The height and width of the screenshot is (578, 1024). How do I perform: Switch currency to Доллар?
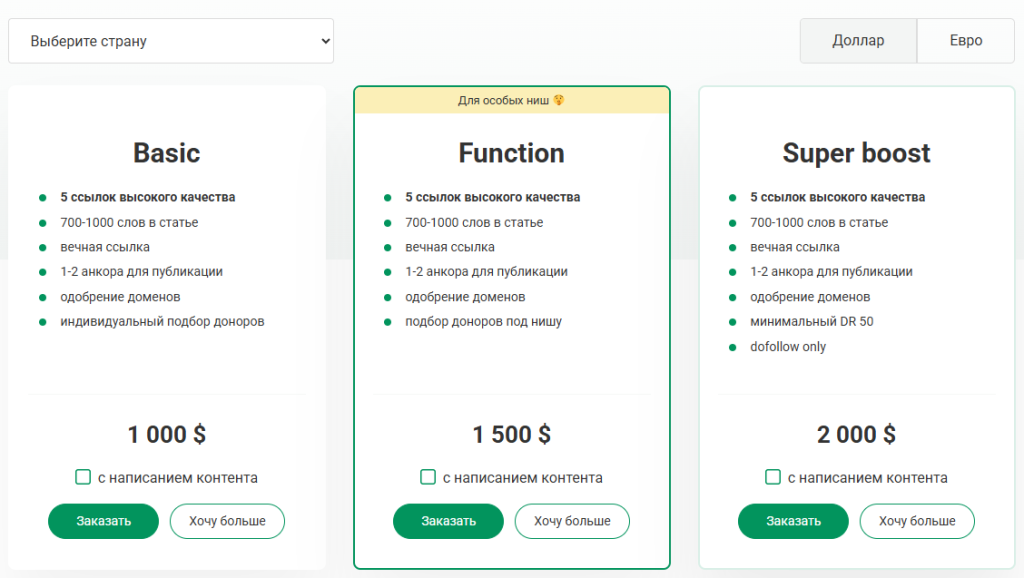pos(858,41)
